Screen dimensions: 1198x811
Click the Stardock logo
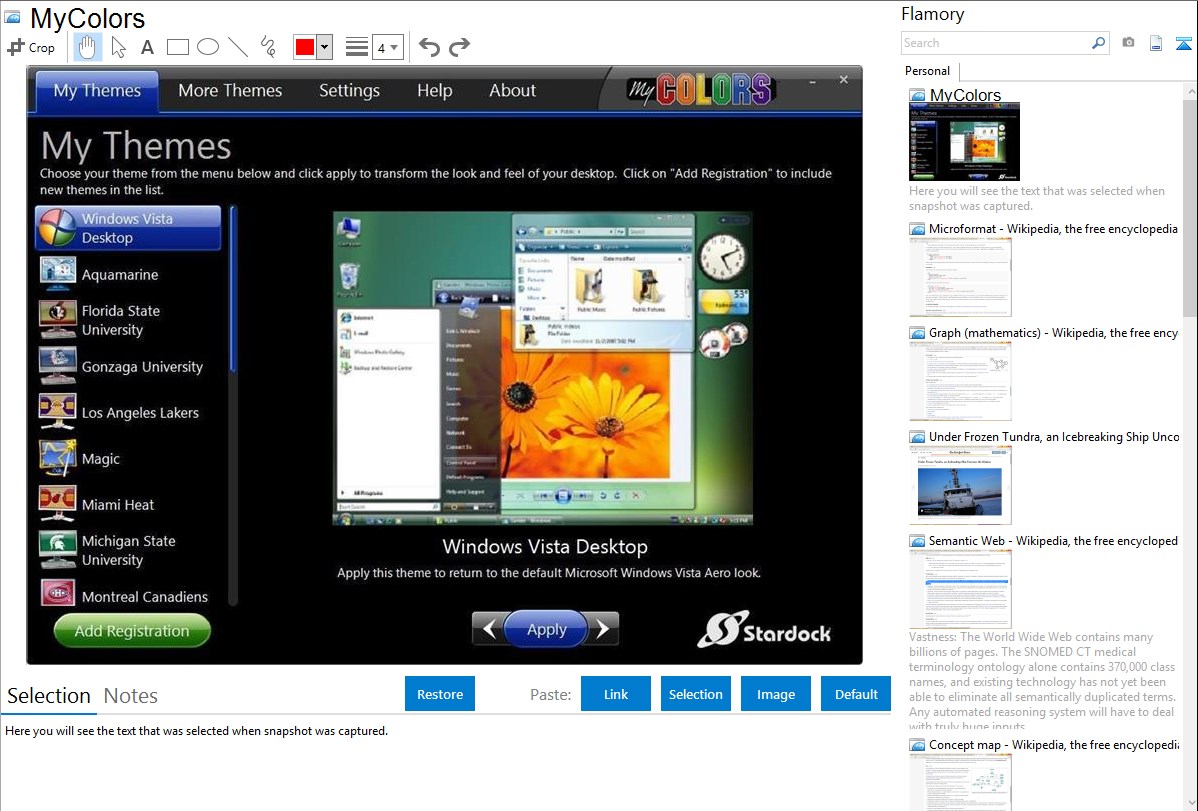[x=764, y=630]
